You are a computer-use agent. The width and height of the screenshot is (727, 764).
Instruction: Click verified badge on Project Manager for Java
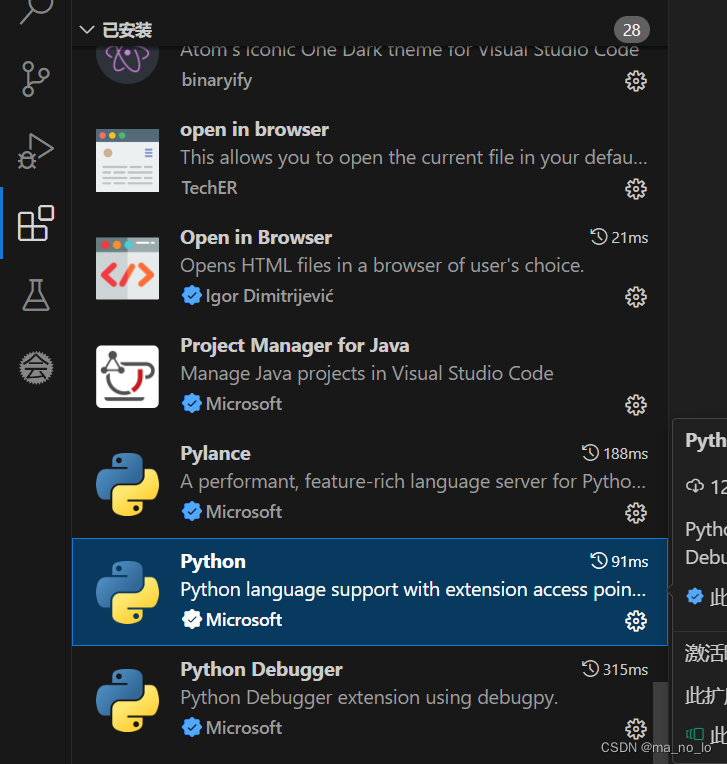[191, 404]
